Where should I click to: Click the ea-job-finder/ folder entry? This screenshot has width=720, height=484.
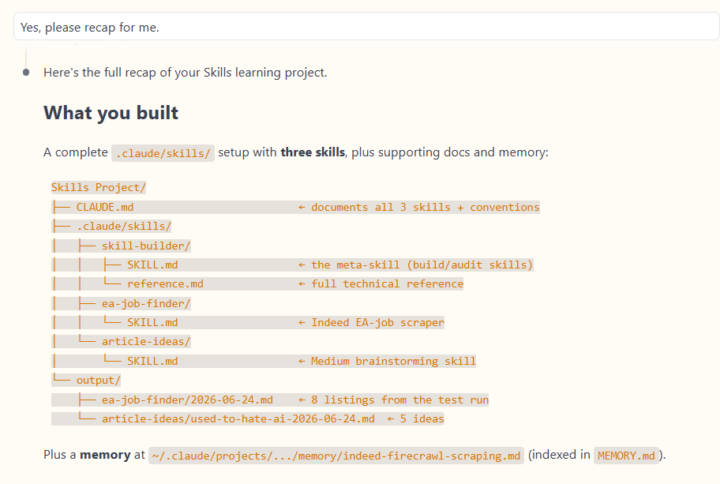[x=146, y=304]
